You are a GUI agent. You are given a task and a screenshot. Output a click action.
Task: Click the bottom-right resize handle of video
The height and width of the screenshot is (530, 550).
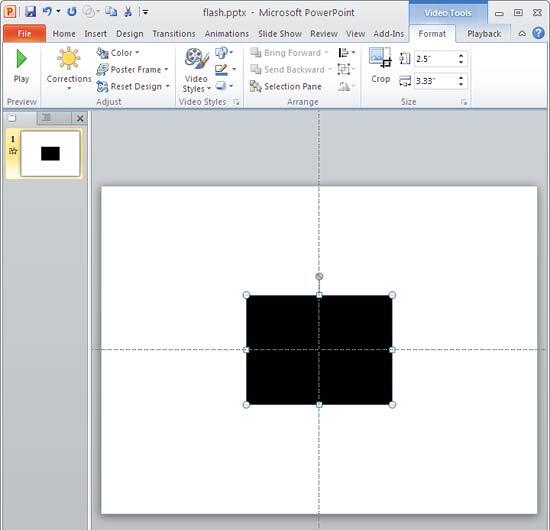[x=392, y=405]
